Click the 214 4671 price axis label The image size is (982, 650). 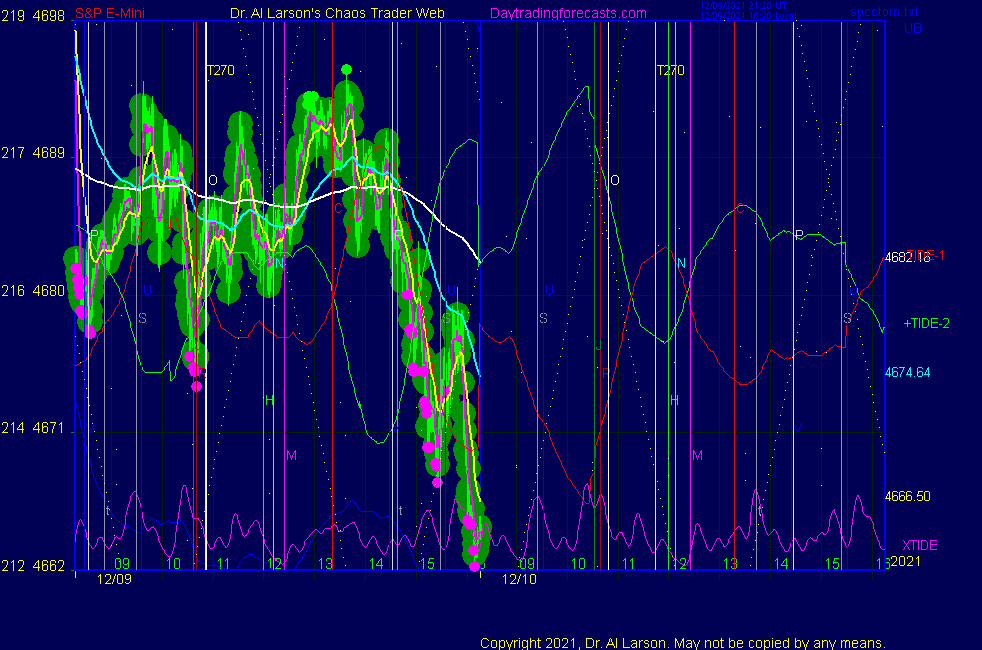click(33, 428)
